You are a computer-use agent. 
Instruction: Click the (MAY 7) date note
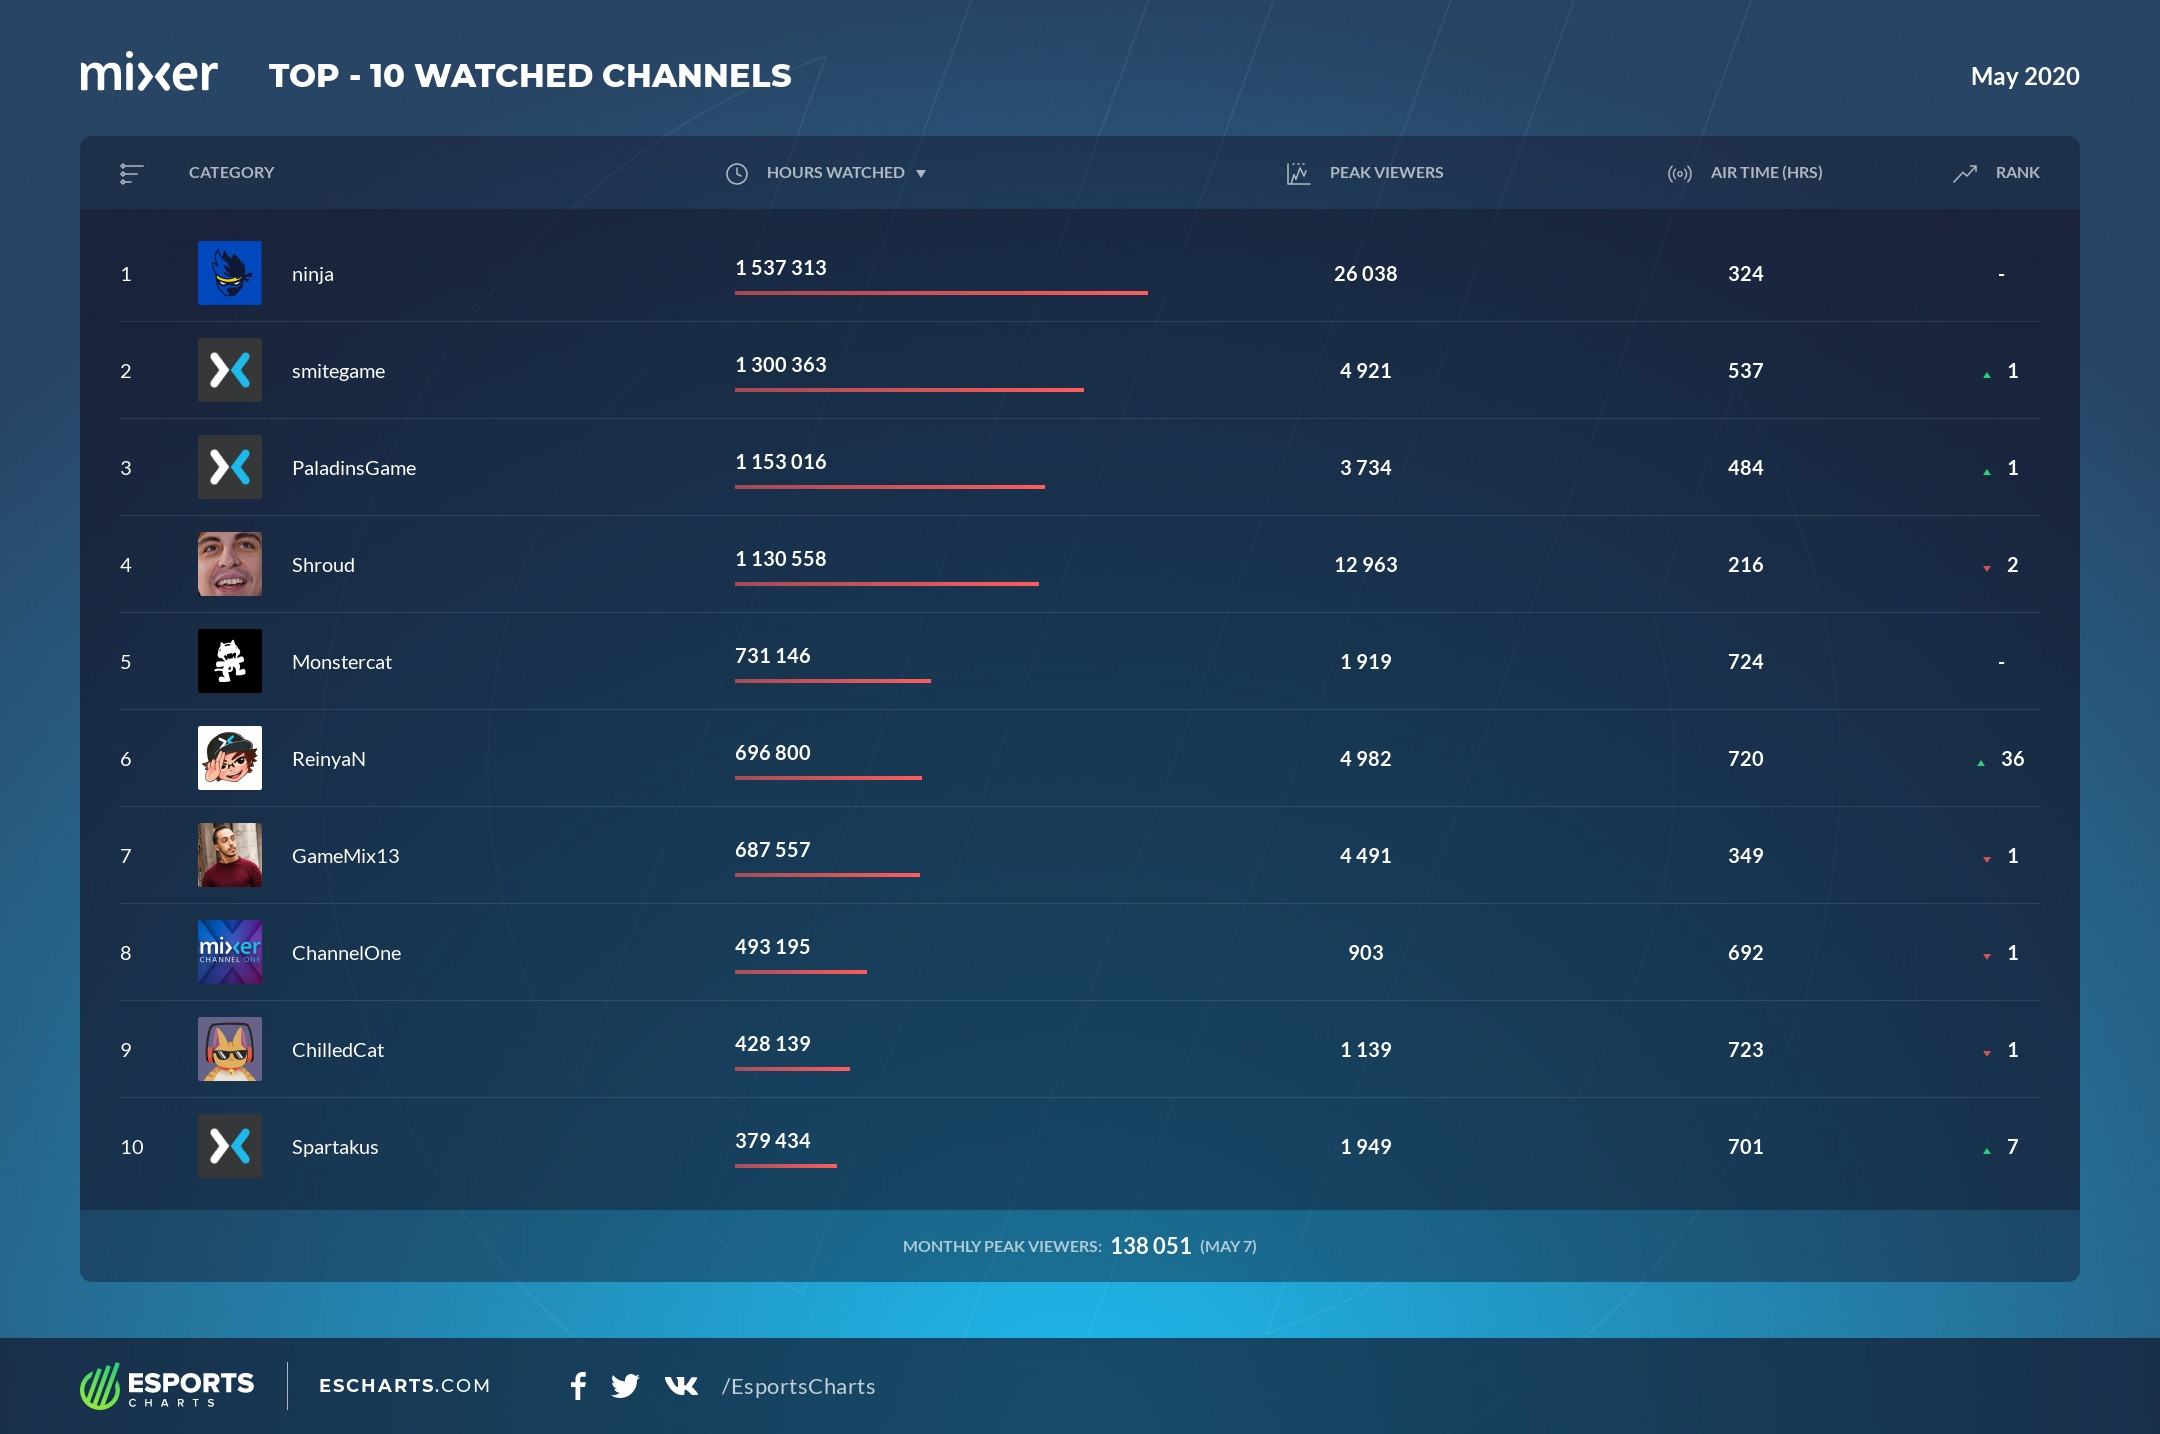(1228, 1247)
